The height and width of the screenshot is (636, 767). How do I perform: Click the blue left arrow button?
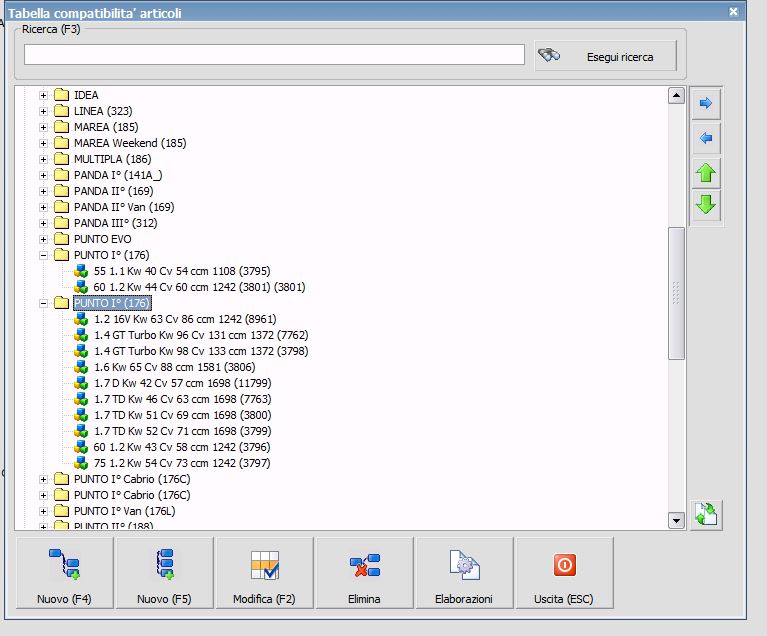tap(705, 138)
